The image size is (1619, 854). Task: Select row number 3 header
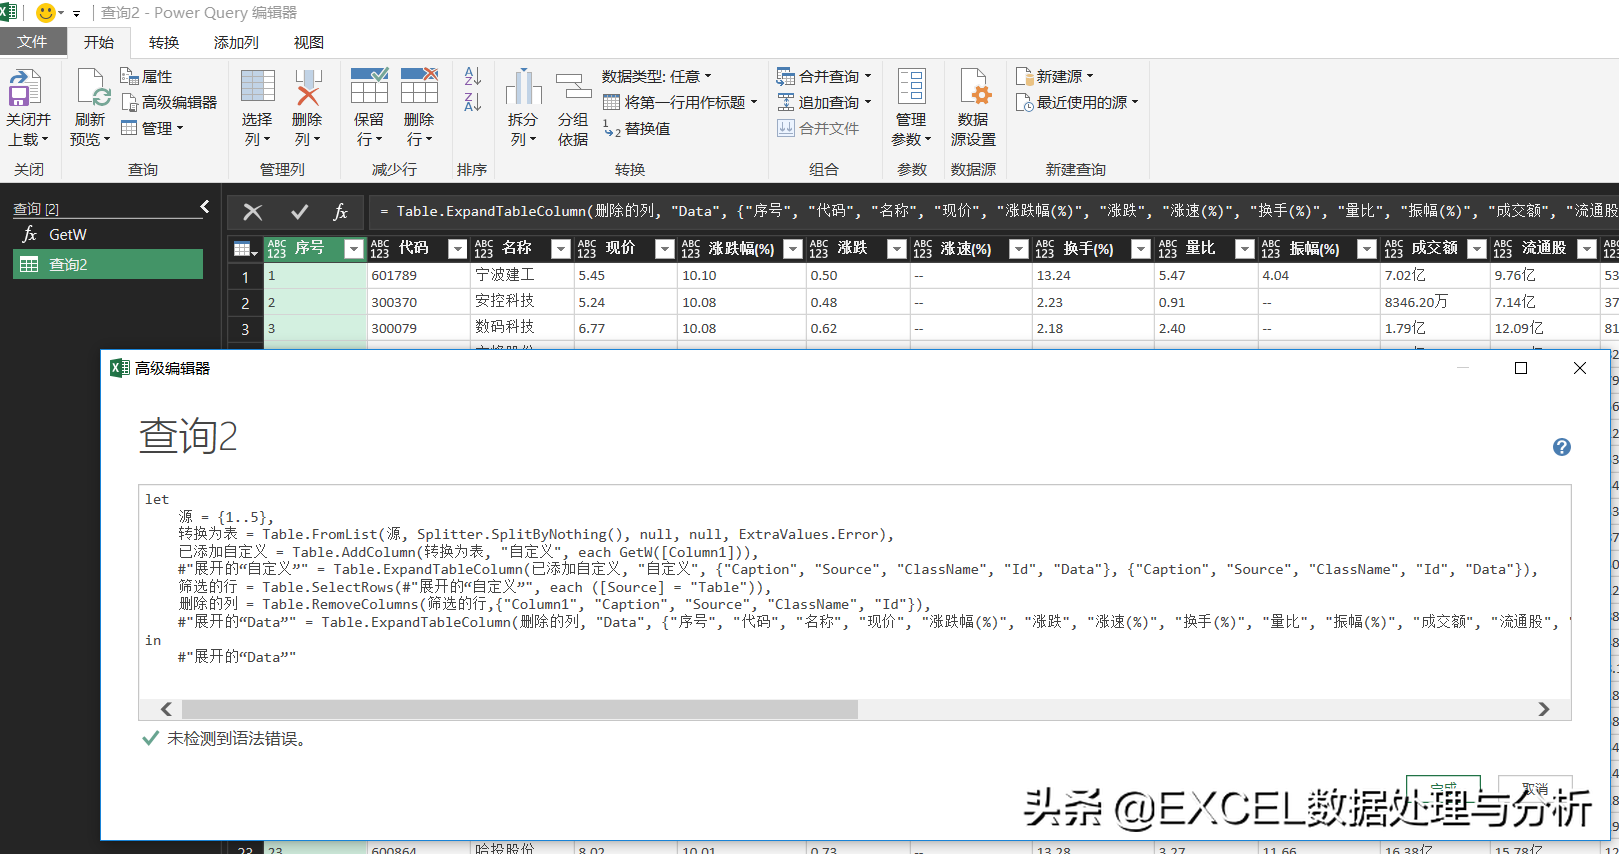[x=245, y=329]
